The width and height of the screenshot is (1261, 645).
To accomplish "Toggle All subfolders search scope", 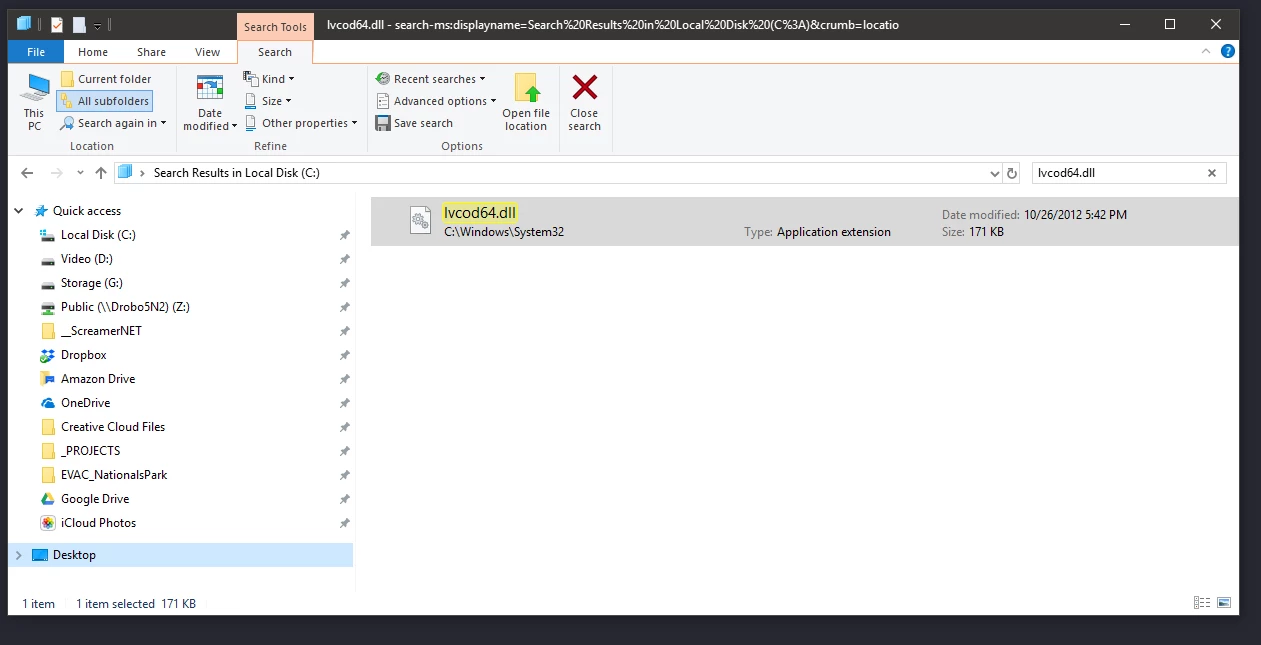I will tap(105, 101).
